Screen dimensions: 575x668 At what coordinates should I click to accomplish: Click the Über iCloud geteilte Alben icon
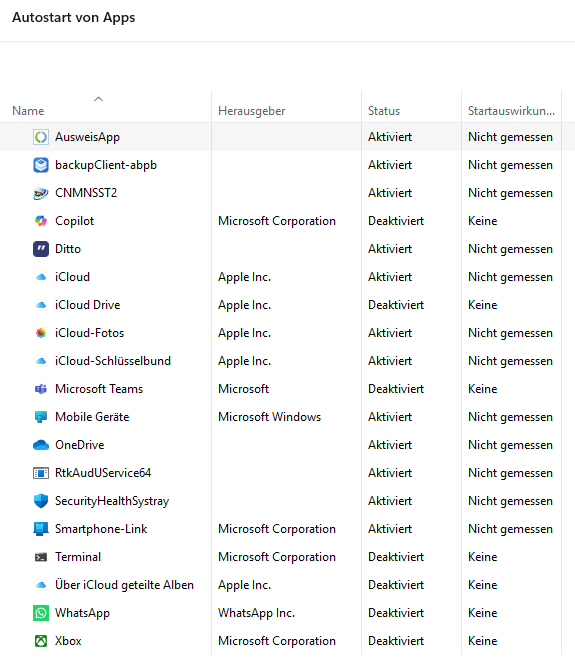click(41, 585)
